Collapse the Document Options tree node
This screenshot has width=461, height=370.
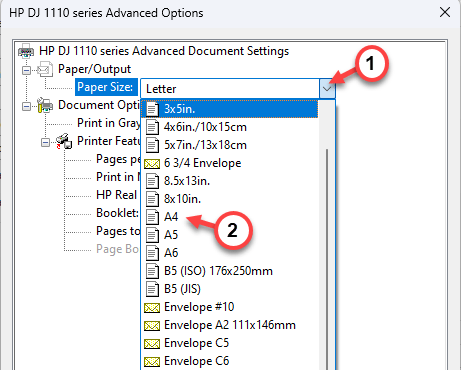pyautogui.click(x=26, y=106)
